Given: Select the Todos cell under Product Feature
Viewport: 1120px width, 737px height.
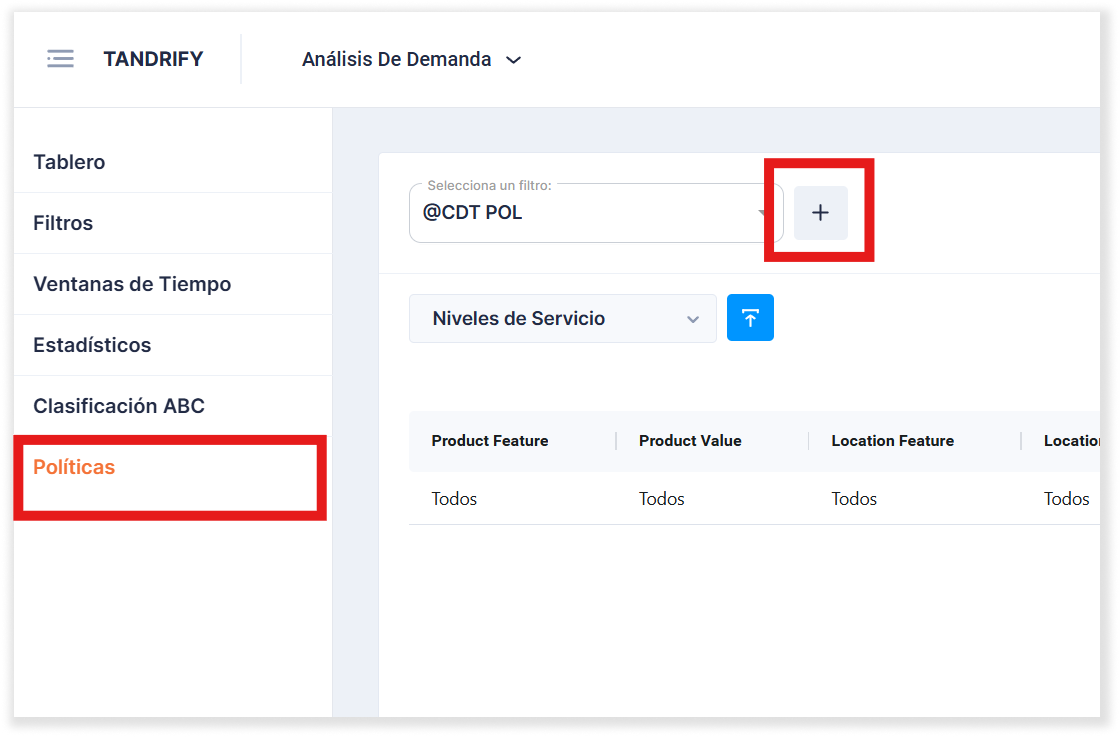Looking at the screenshot, I should [x=454, y=499].
